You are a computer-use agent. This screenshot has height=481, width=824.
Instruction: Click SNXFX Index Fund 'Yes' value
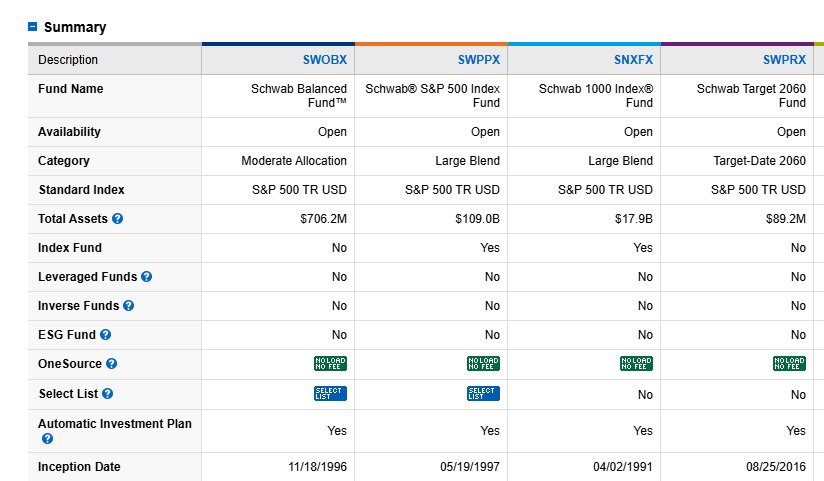(643, 248)
